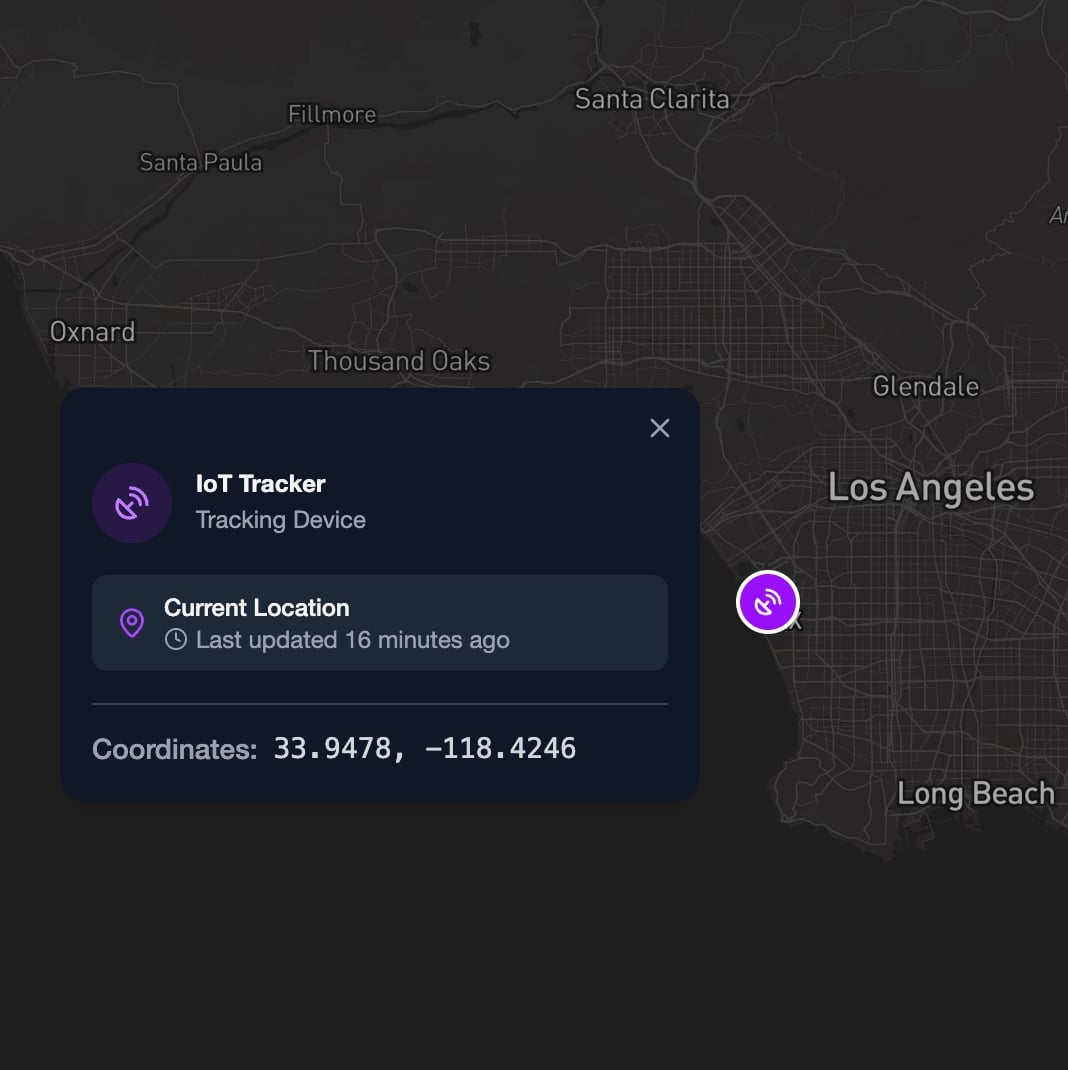Click the Glendale city label
1068x1070 pixels.
tap(925, 386)
